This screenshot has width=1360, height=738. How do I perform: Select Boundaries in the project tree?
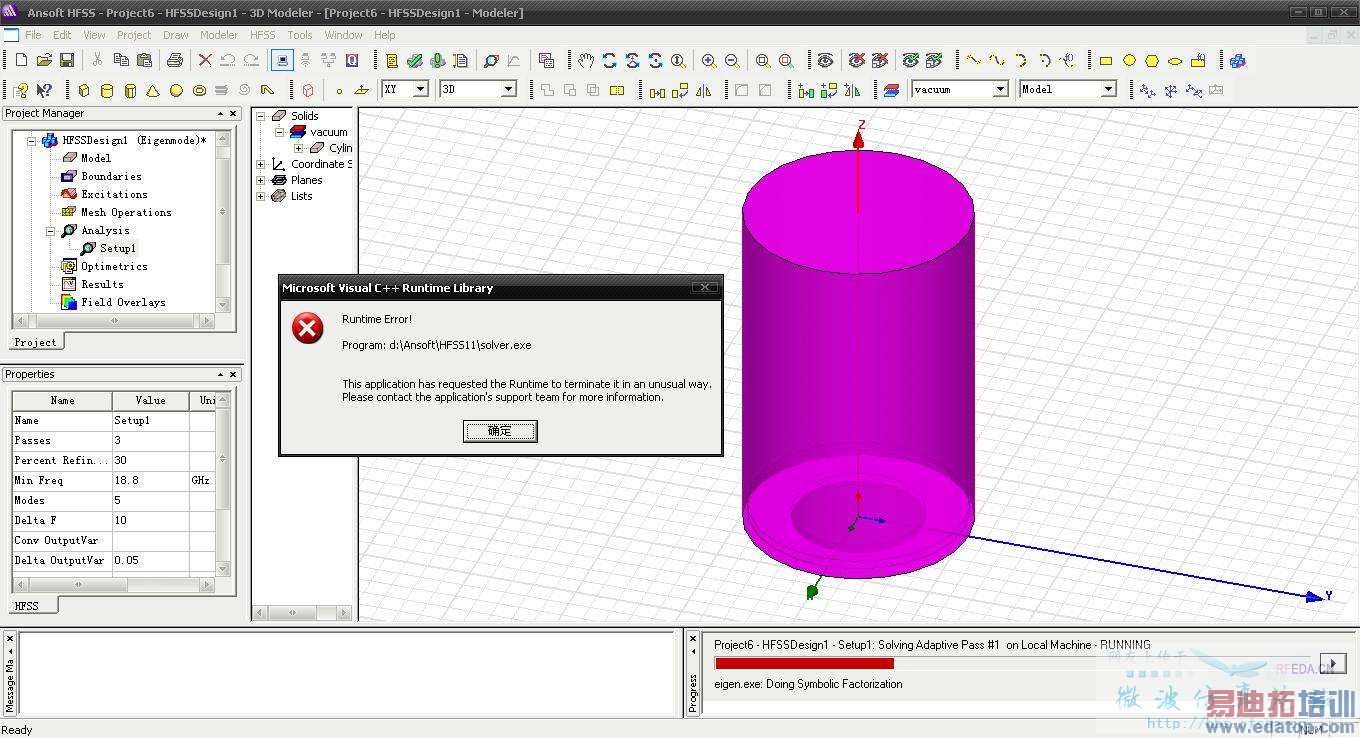coord(111,177)
